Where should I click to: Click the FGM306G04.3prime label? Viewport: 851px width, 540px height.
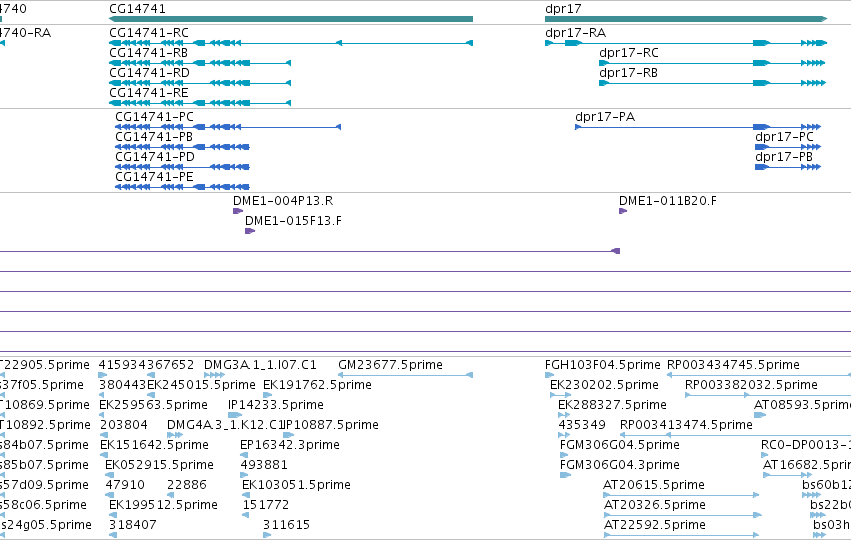pyautogui.click(x=619, y=465)
